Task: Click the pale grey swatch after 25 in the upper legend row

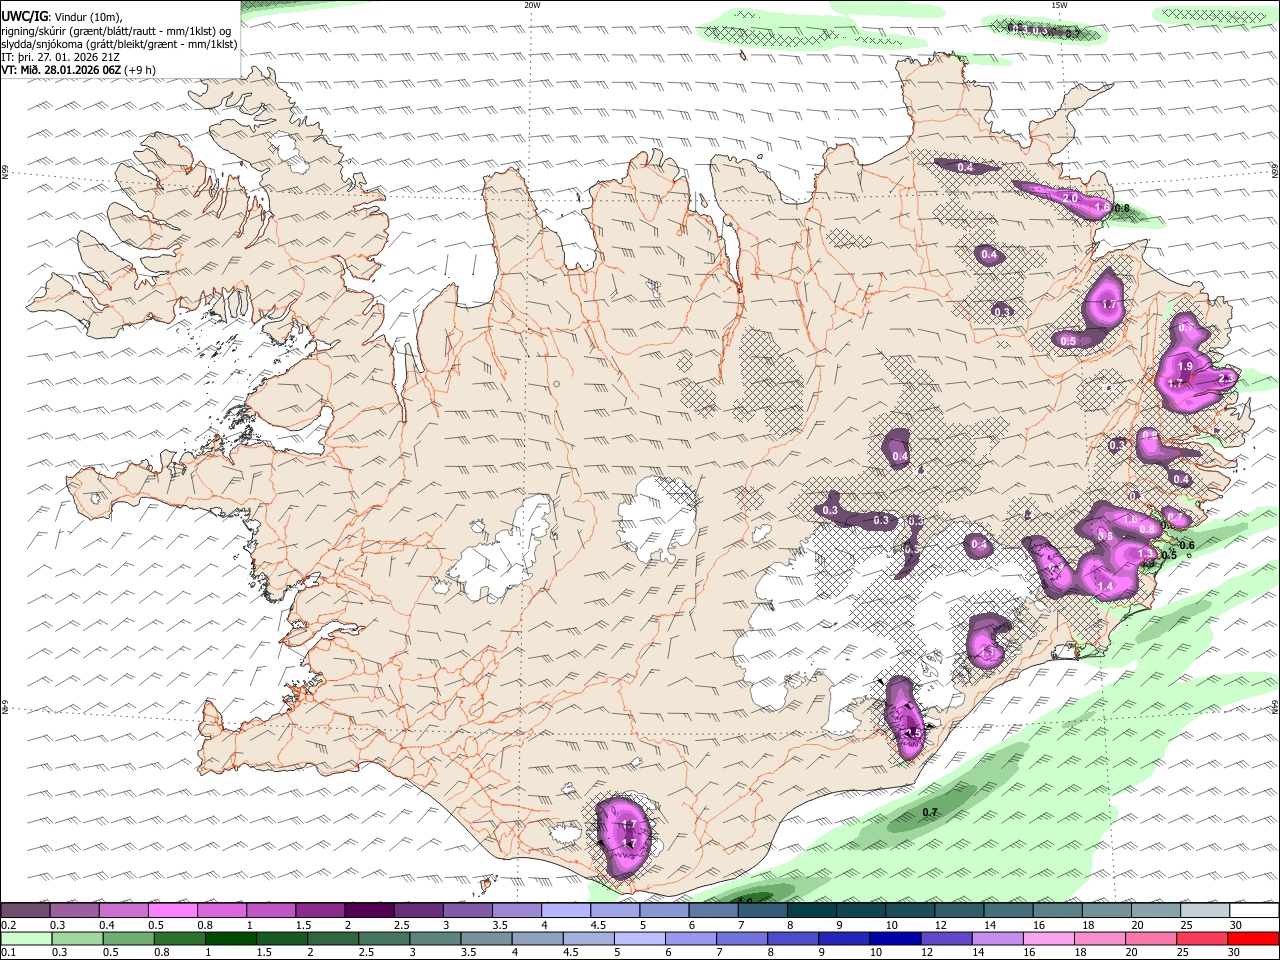Action: click(1205, 910)
